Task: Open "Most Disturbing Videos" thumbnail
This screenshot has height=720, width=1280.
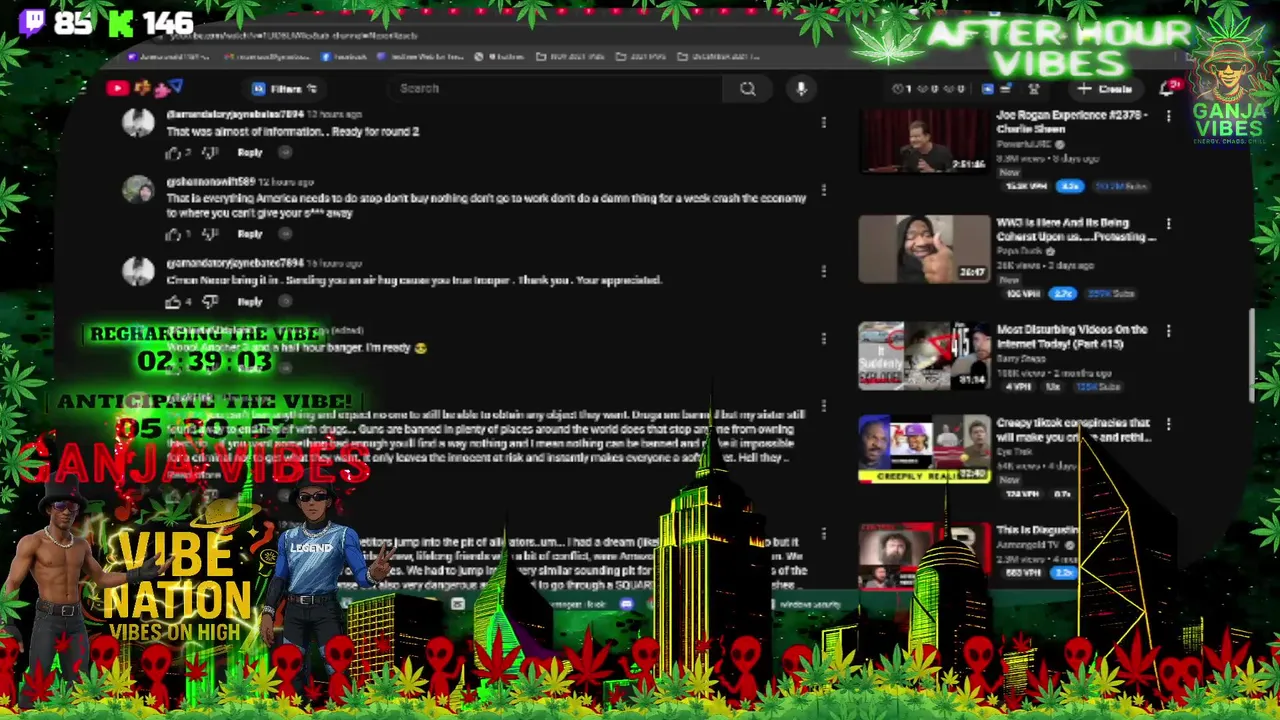Action: click(924, 355)
